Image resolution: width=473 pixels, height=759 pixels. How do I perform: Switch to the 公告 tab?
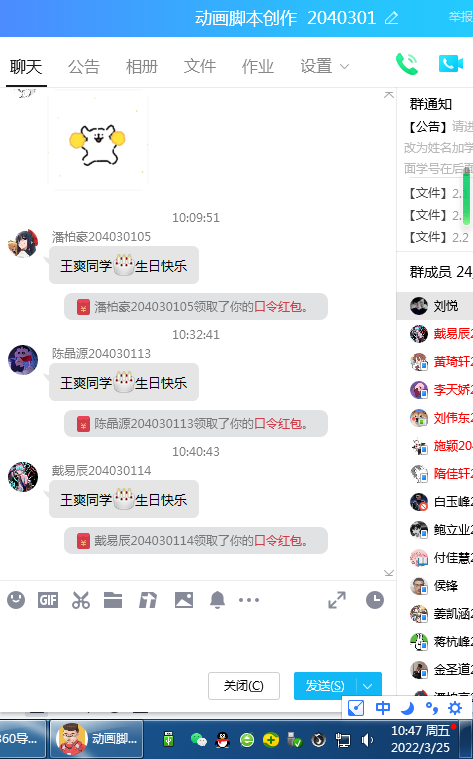click(84, 66)
